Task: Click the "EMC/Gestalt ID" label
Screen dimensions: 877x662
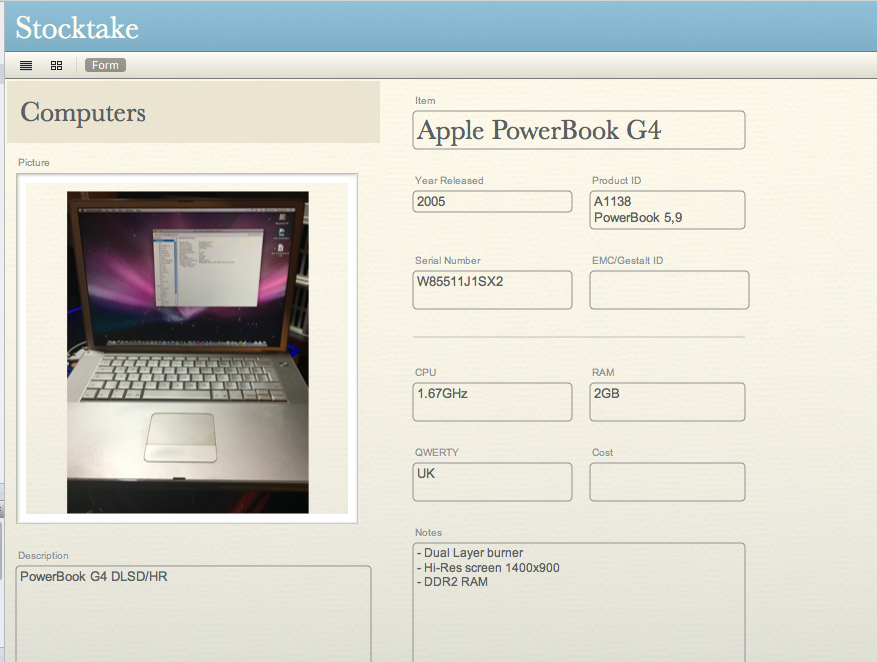Action: click(627, 261)
